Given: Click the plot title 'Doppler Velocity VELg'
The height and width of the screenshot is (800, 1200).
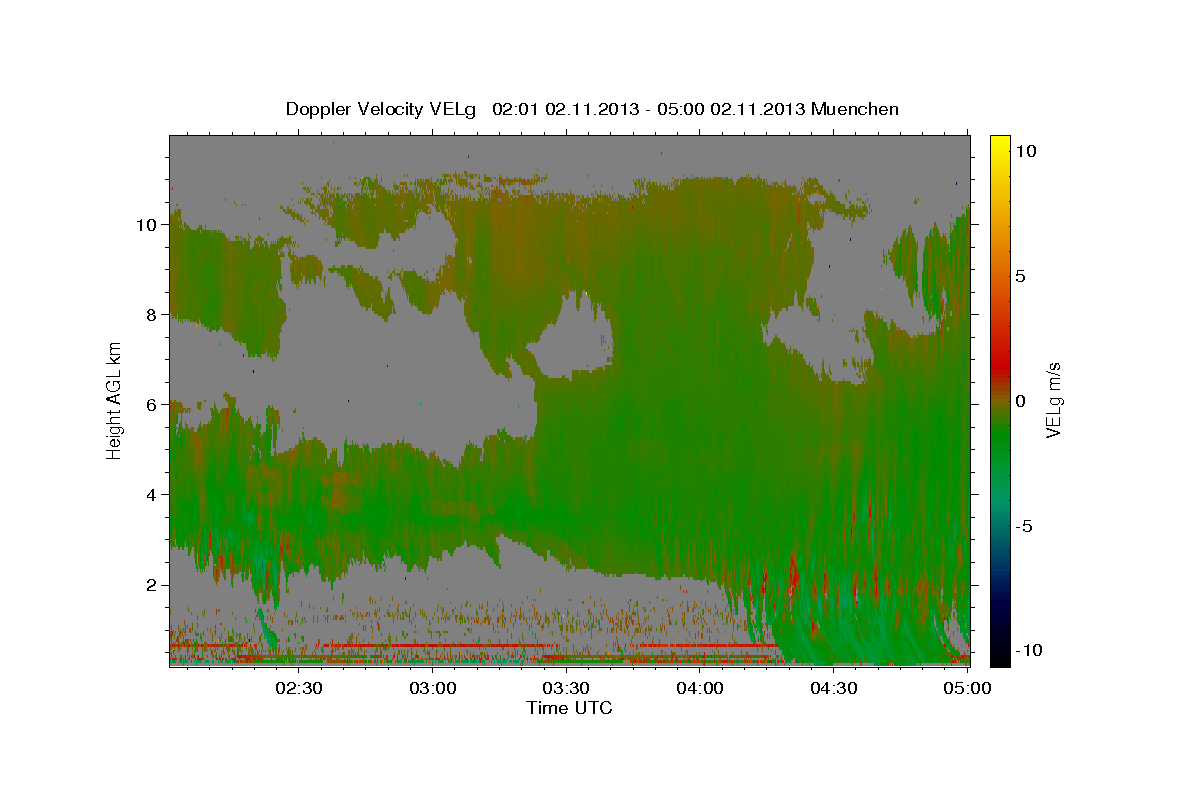Looking at the screenshot, I should (x=381, y=109).
